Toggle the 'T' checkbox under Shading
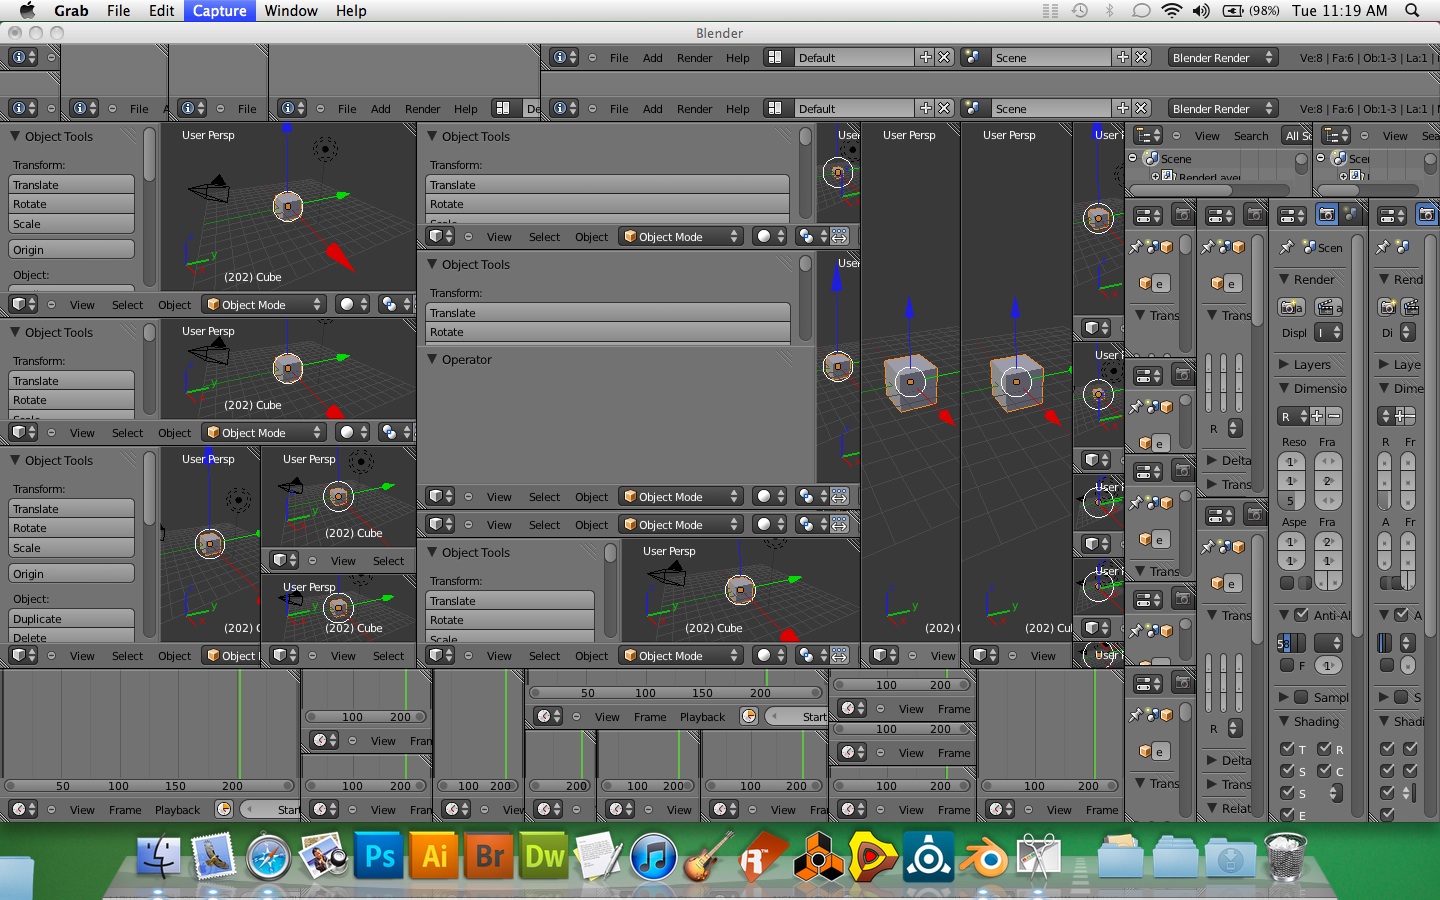1440x900 pixels. pyautogui.click(x=1288, y=749)
